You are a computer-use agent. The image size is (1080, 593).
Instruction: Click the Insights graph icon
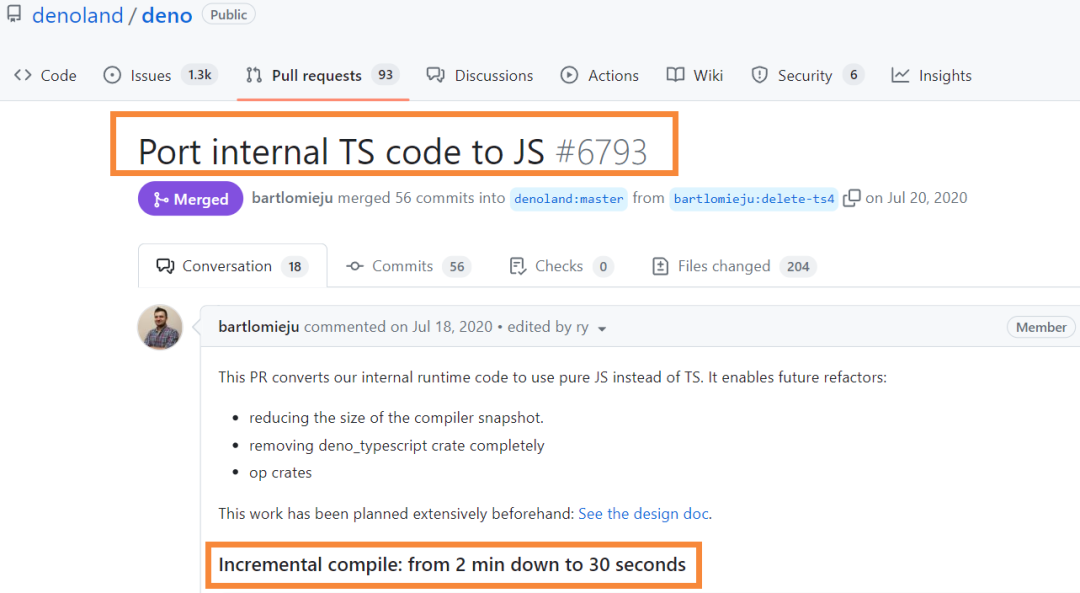(x=901, y=75)
